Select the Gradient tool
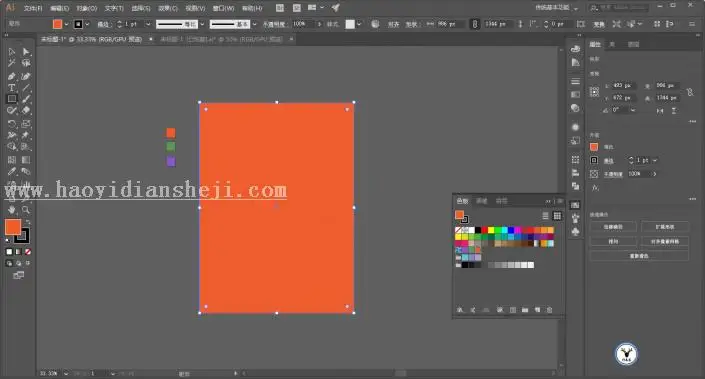The height and width of the screenshot is (379, 705). click(x=26, y=160)
